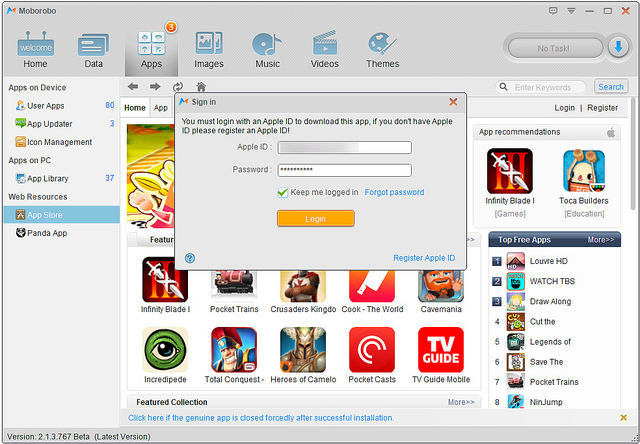Open the Music section
This screenshot has height=444, width=640.
[267, 51]
